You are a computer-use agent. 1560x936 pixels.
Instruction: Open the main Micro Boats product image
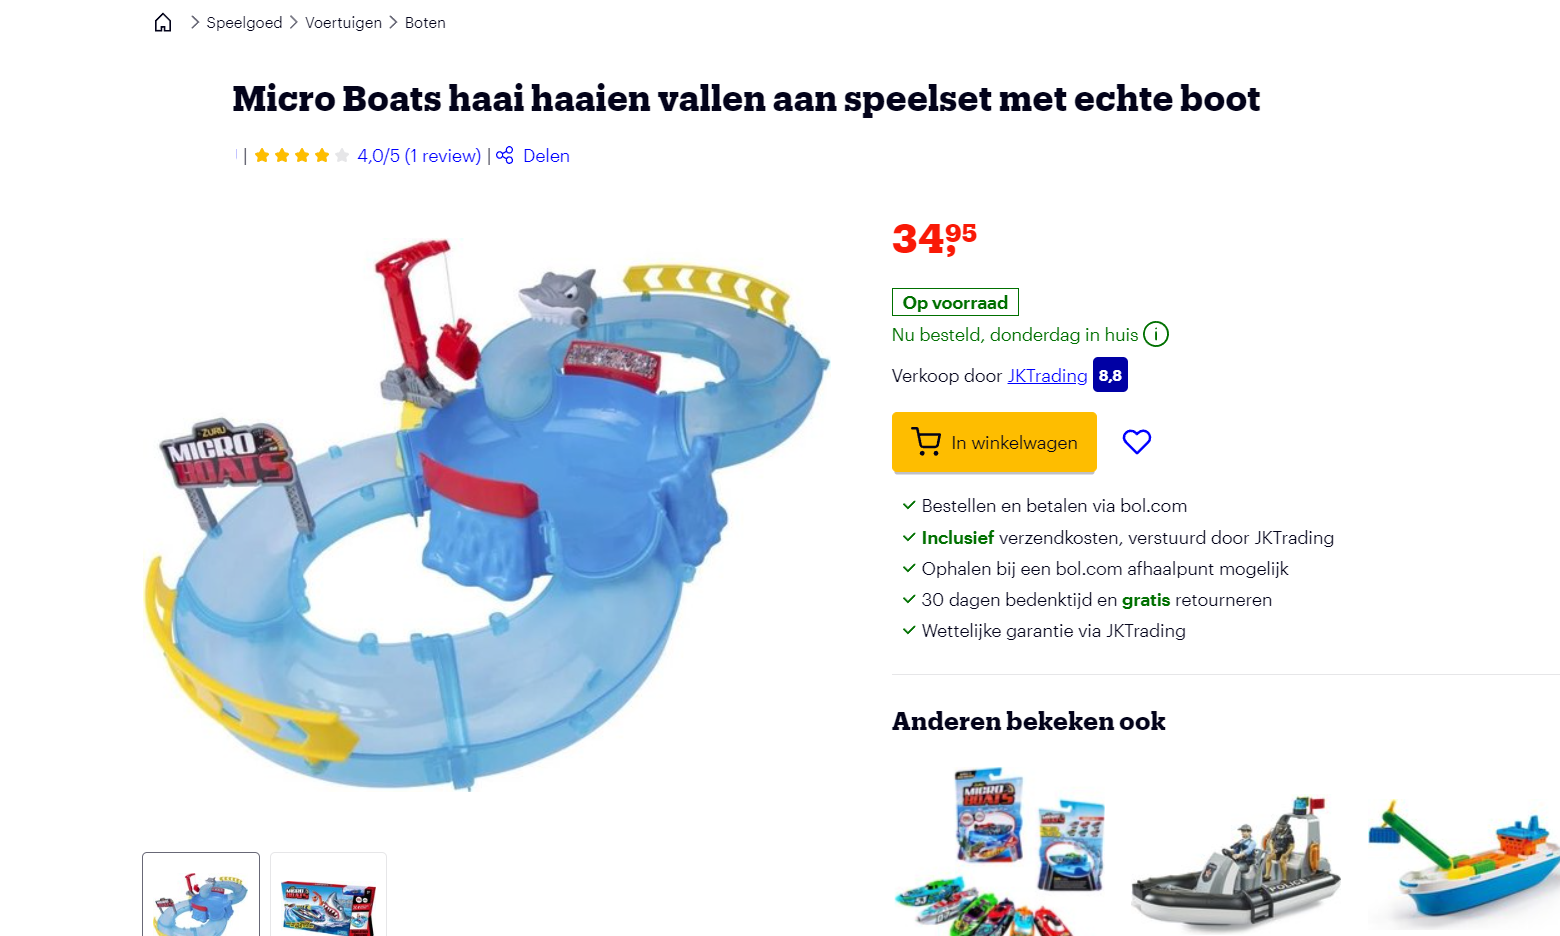pos(487,510)
